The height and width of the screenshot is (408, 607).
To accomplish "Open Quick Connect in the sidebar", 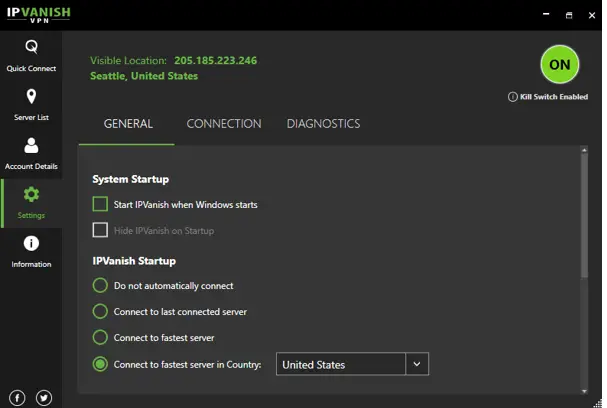I will pos(31,57).
